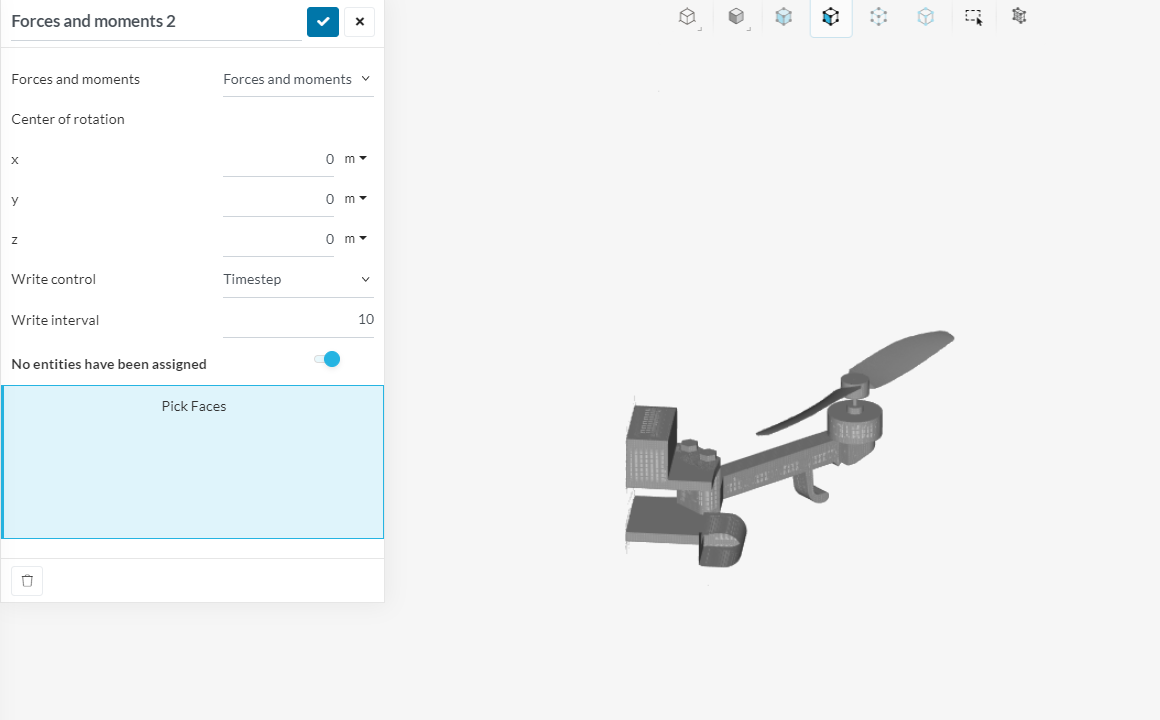
Task: Open unit dropdown for x coordinate
Action: point(356,158)
